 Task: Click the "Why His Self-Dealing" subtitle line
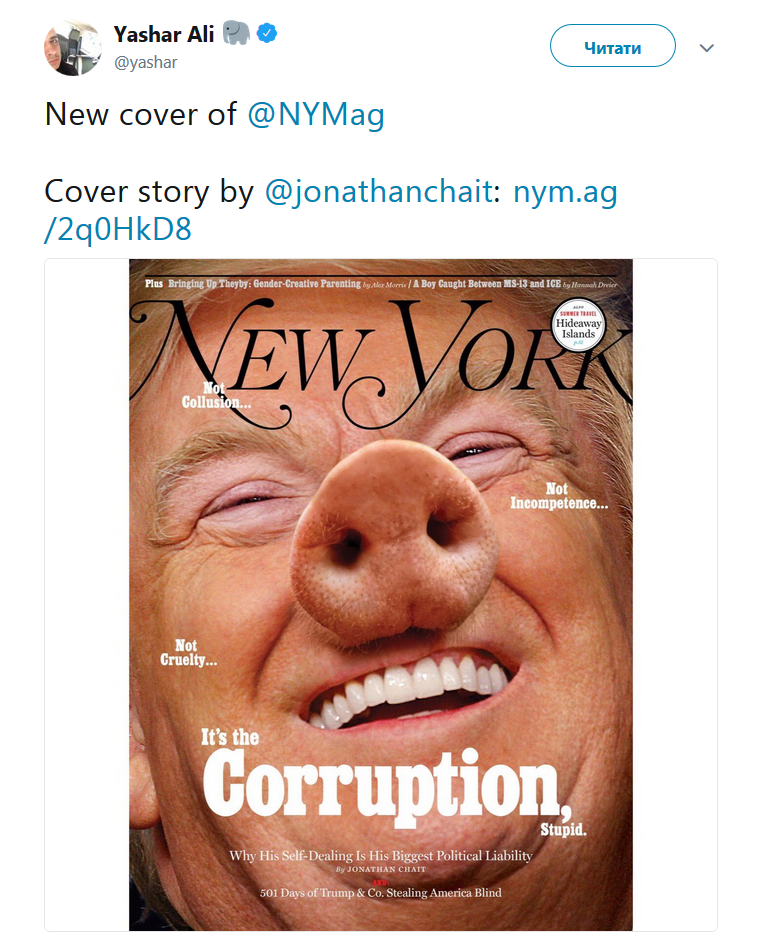[x=380, y=855]
